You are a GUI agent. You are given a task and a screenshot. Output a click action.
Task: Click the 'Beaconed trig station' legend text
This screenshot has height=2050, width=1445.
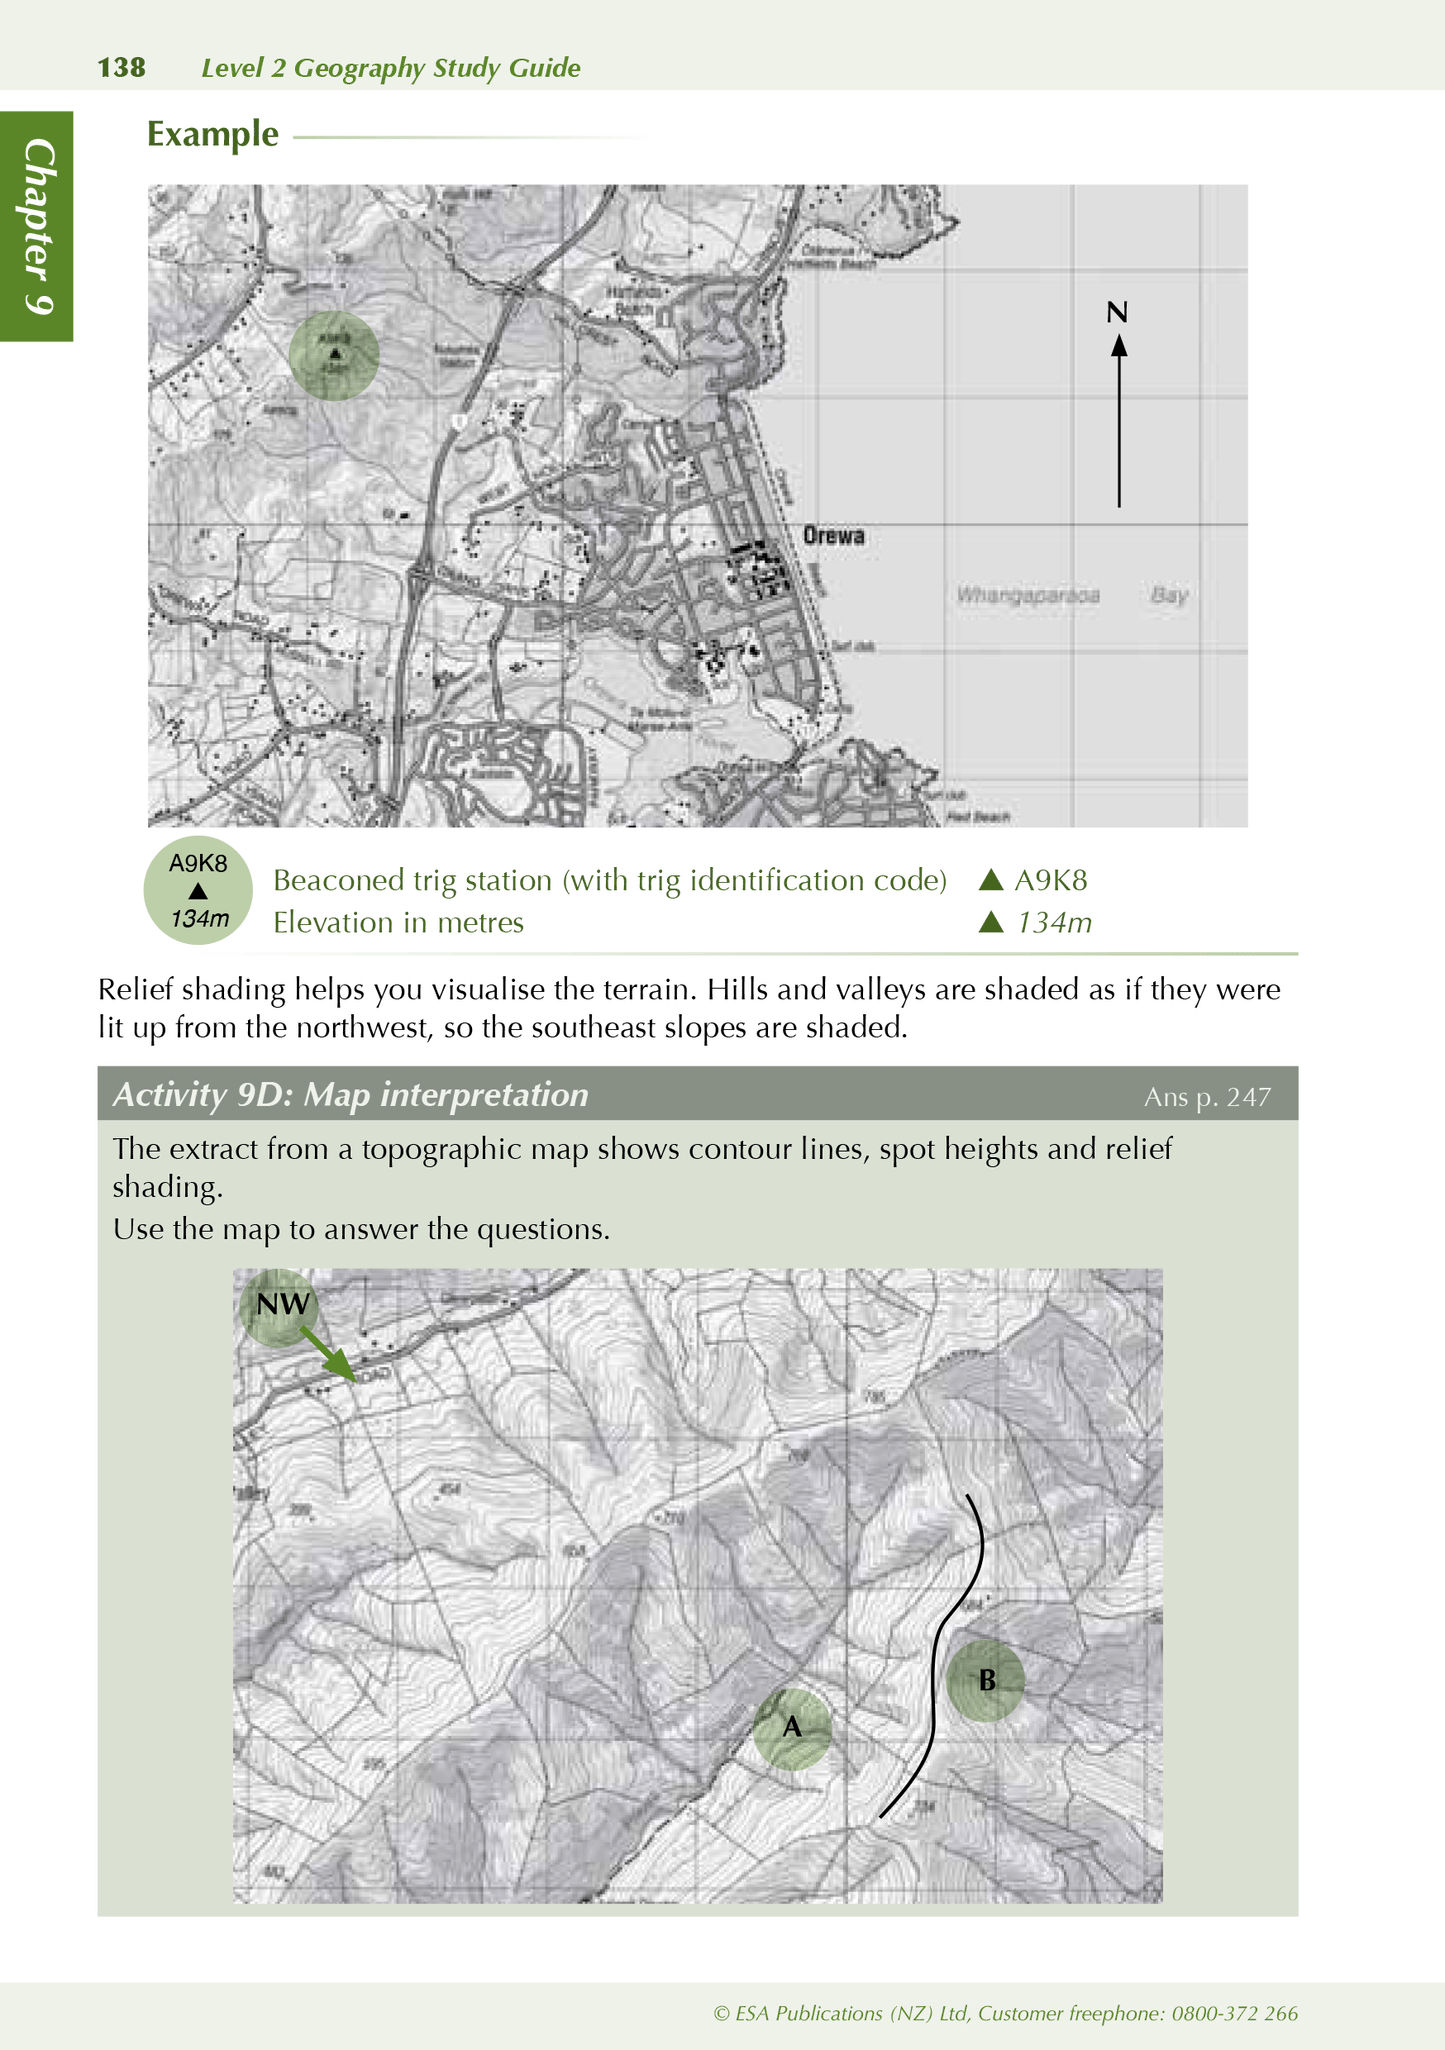pyautogui.click(x=609, y=880)
